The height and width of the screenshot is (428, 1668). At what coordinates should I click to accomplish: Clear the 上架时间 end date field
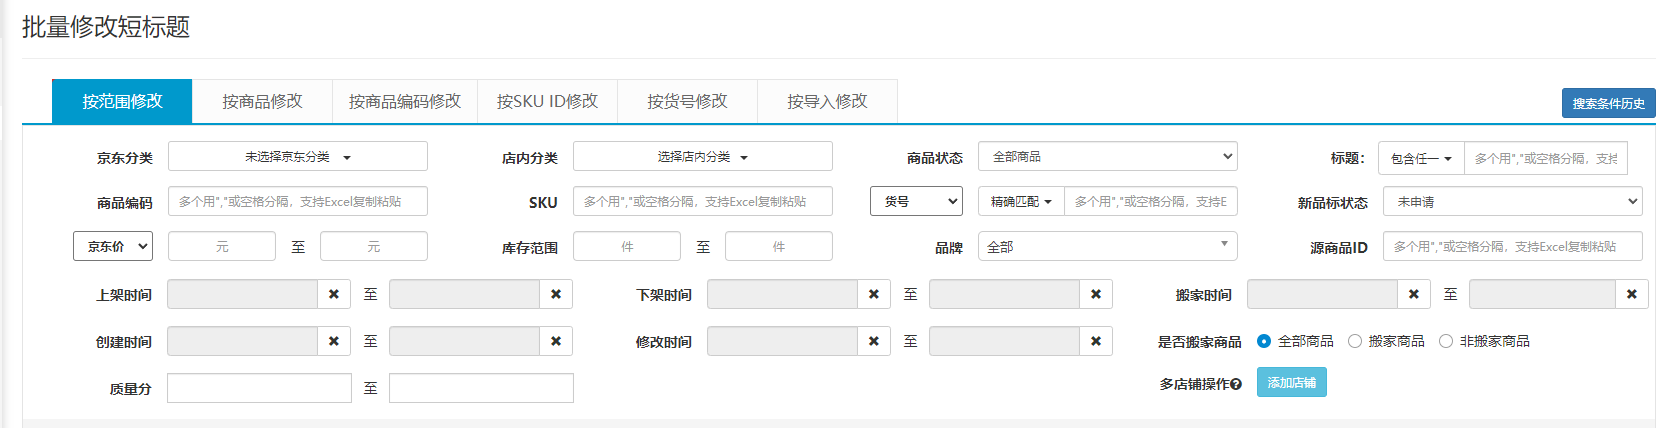pyautogui.click(x=556, y=294)
